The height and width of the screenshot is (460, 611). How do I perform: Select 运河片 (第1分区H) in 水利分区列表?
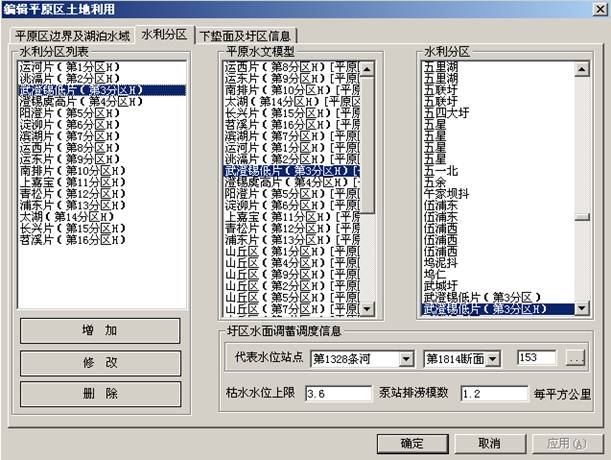coord(68,67)
